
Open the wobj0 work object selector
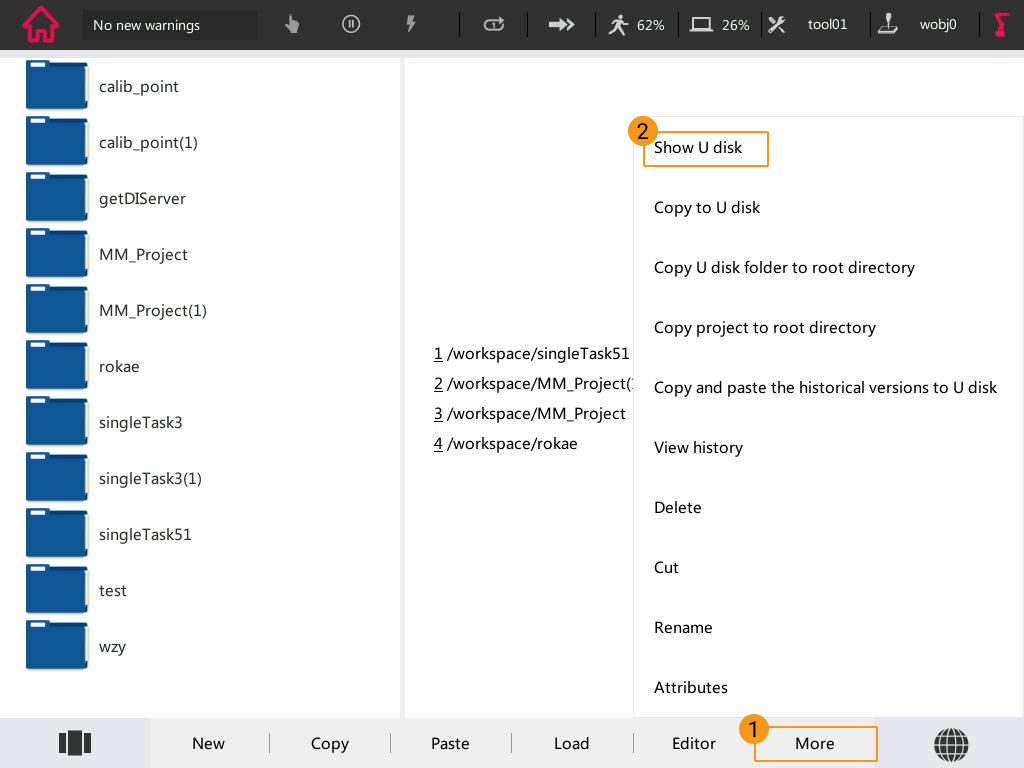[919, 25]
